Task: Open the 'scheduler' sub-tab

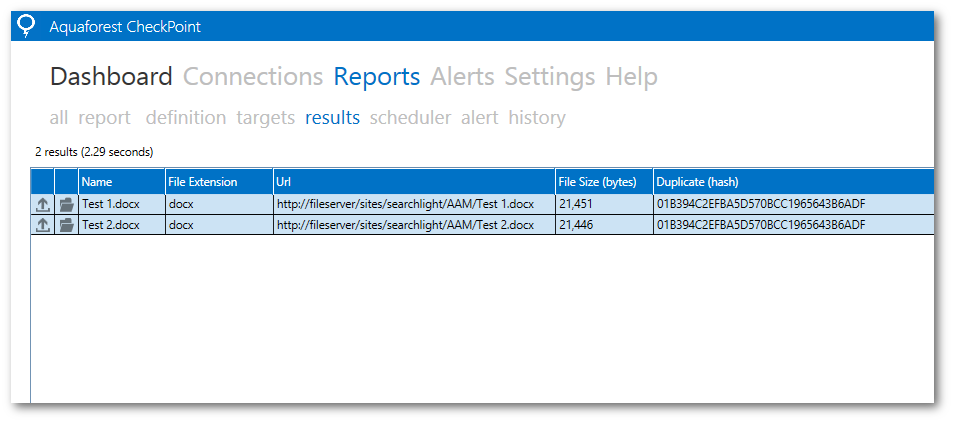Action: tap(410, 118)
